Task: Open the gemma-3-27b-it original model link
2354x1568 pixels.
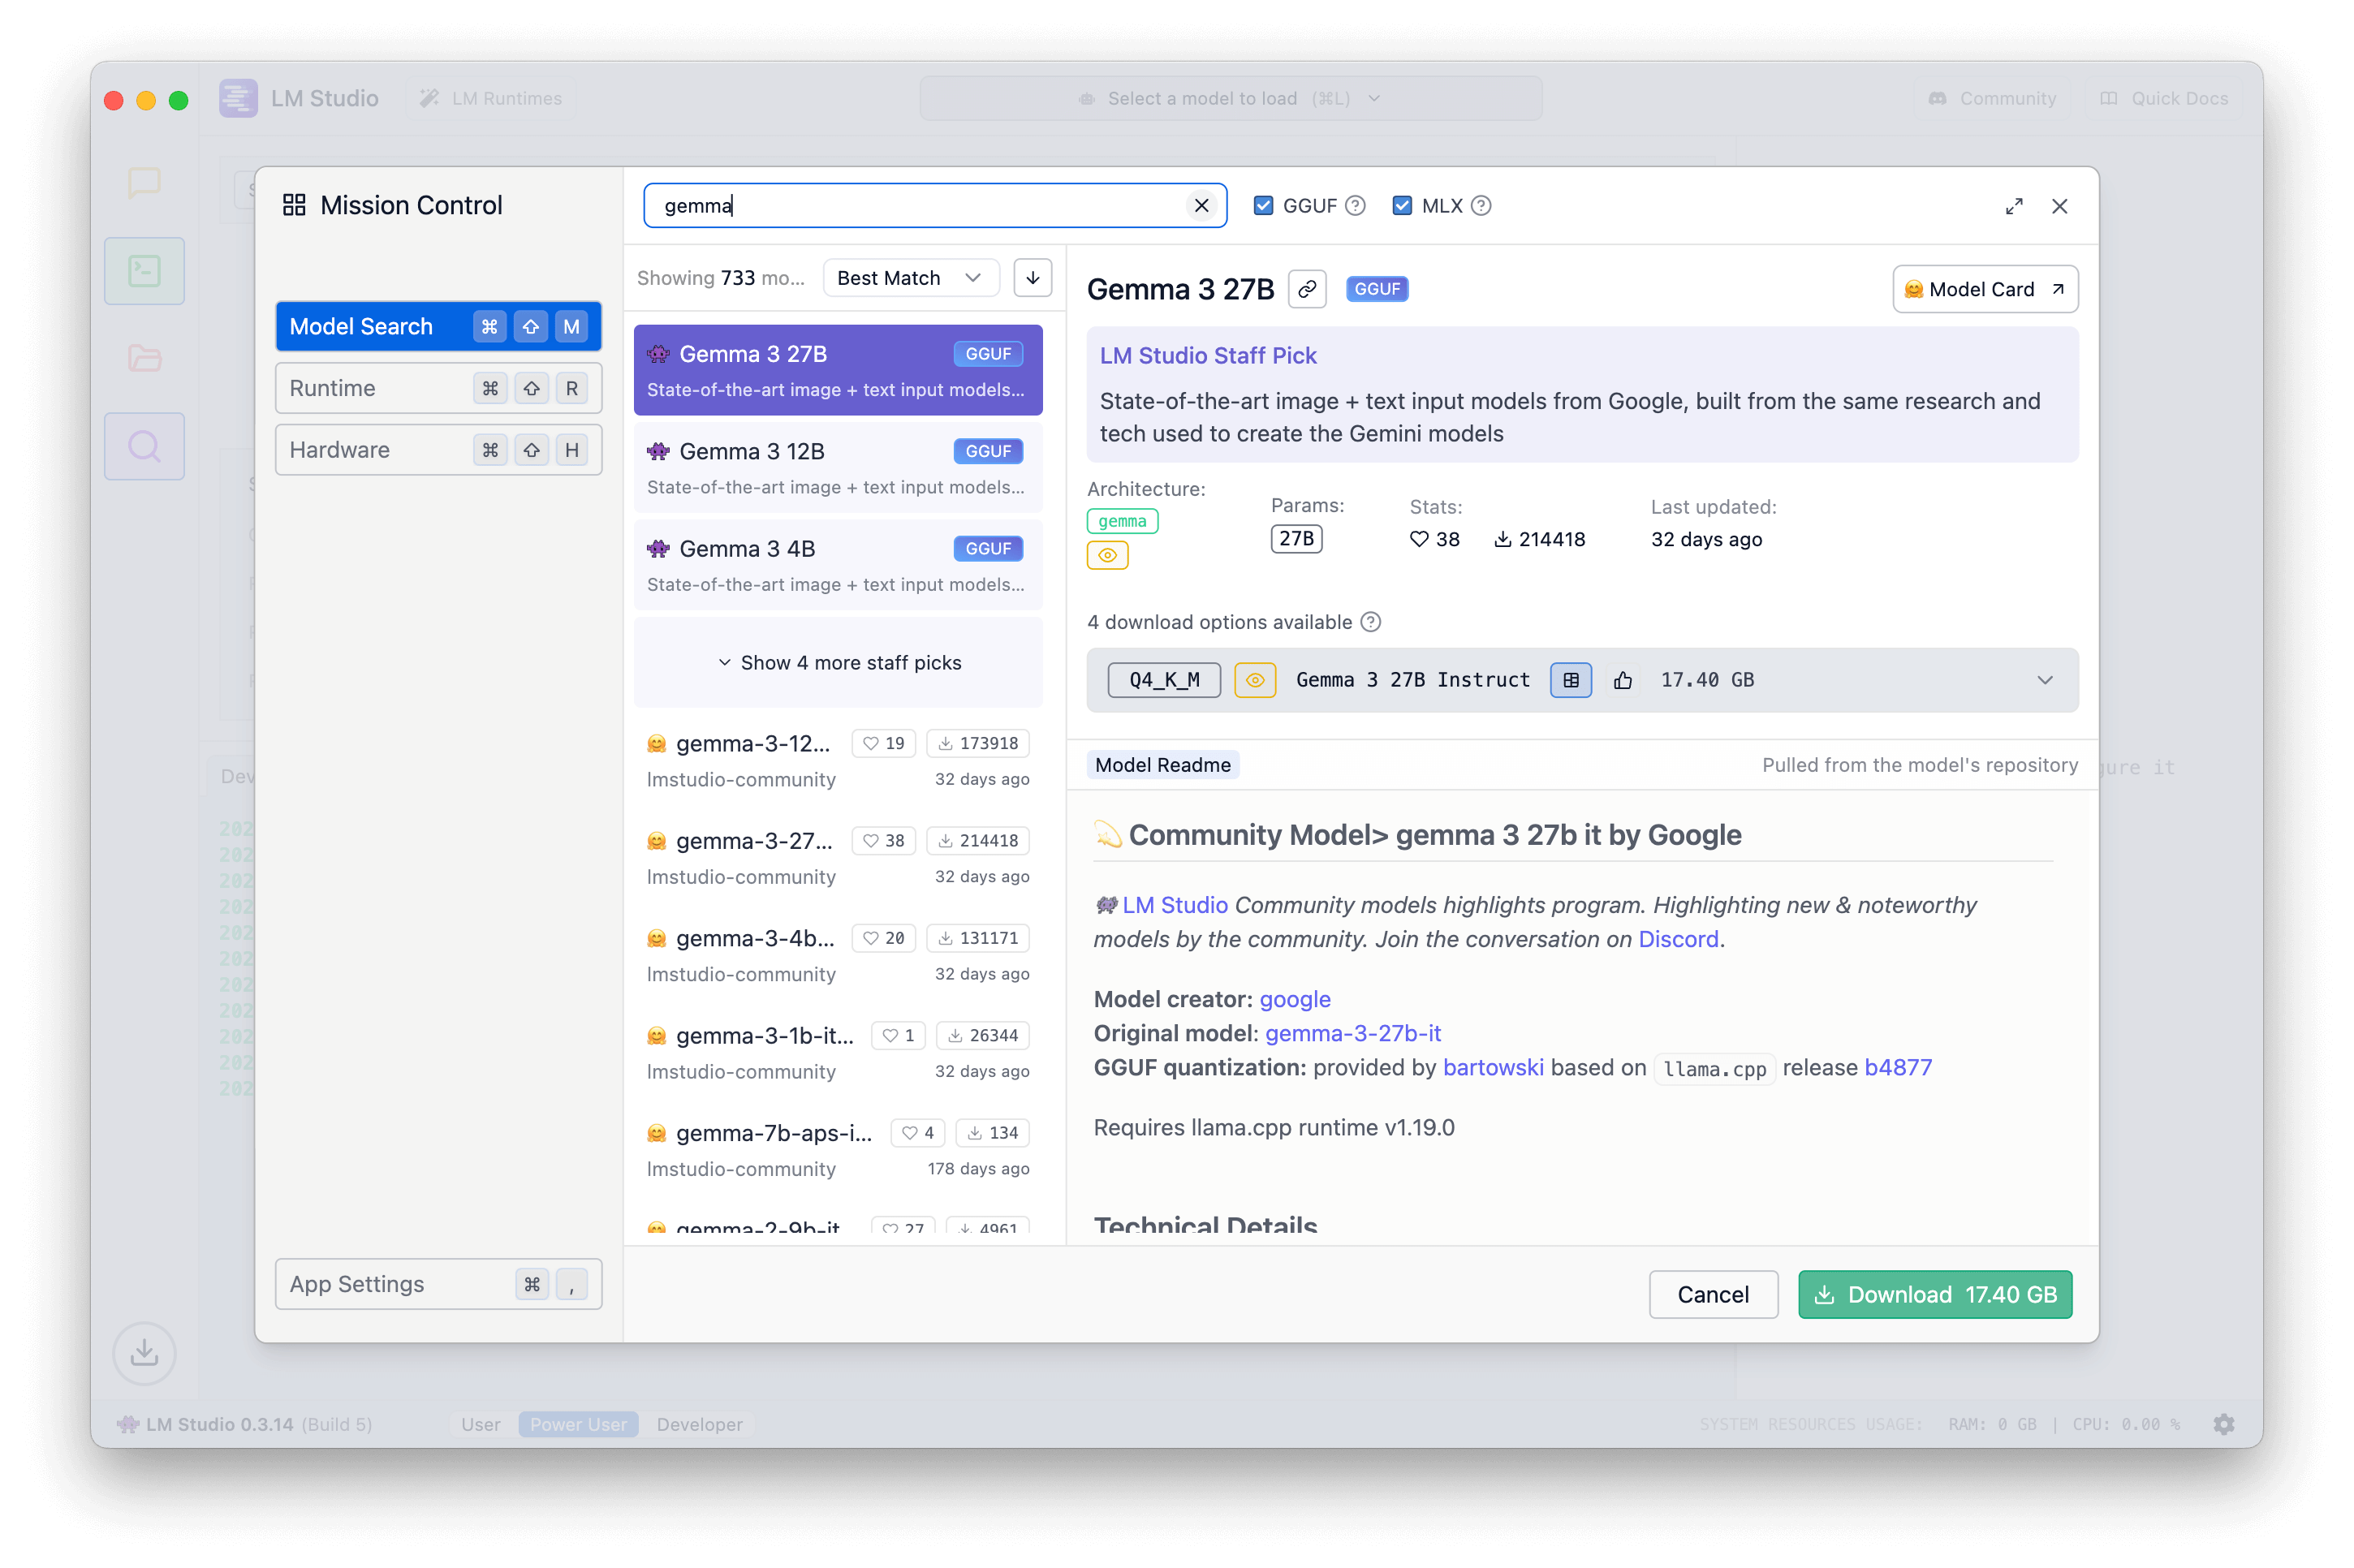Action: (1352, 1033)
